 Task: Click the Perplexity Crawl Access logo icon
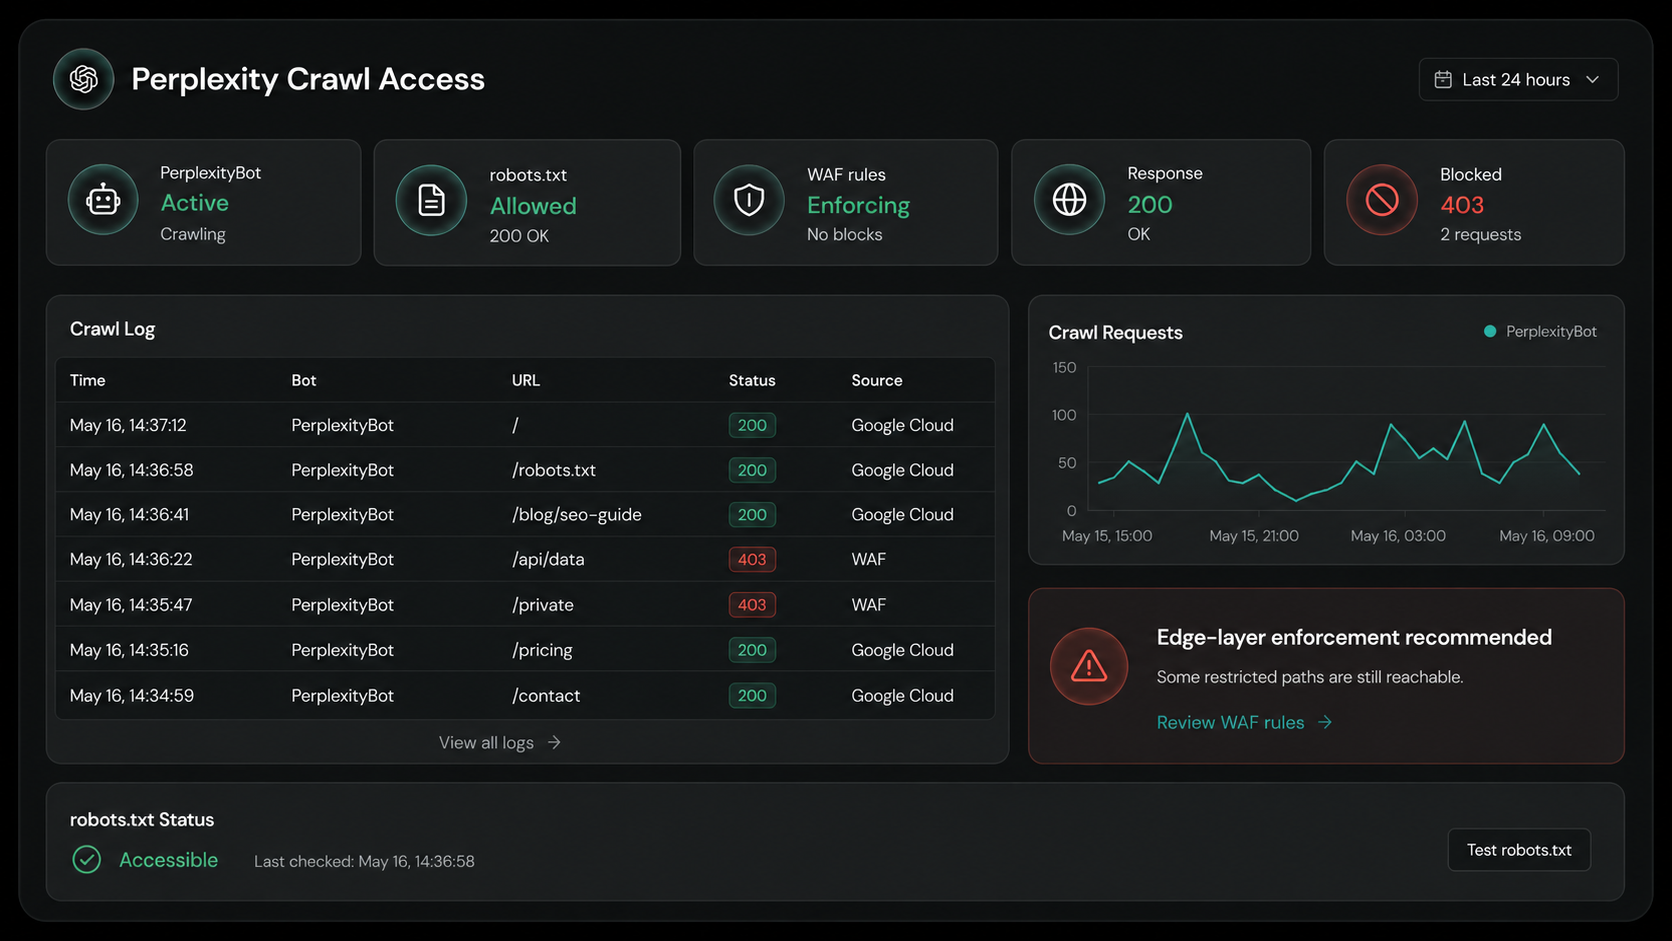pos(84,79)
